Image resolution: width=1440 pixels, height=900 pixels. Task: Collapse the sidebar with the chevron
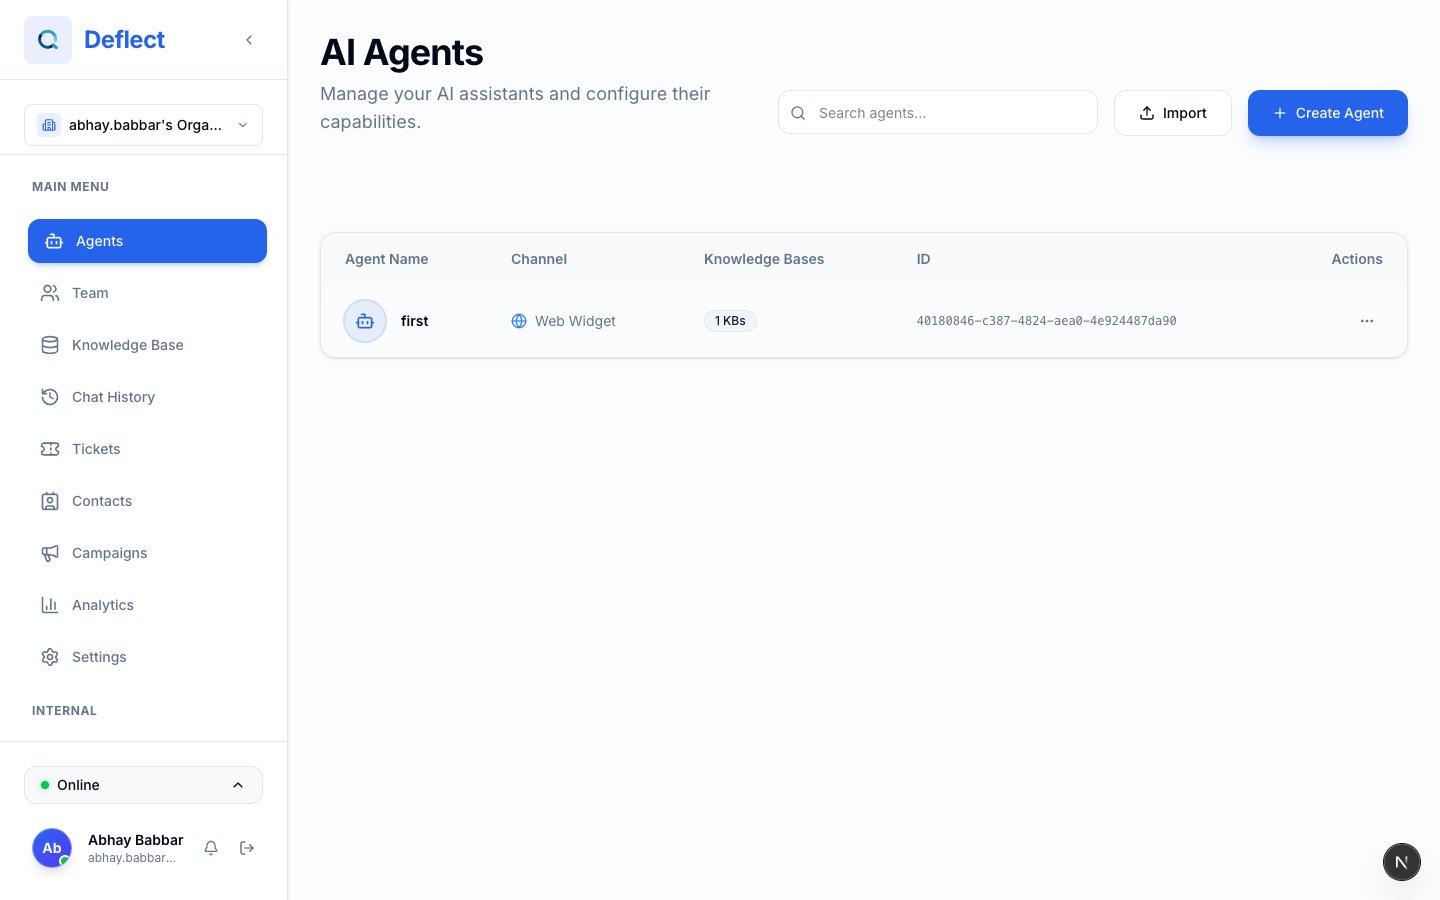click(249, 40)
